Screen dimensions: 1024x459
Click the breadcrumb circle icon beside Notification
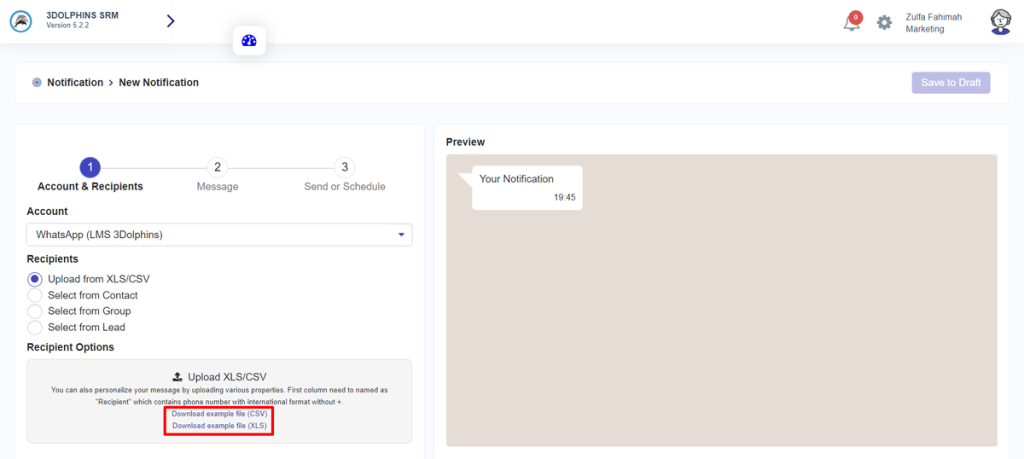[37, 82]
